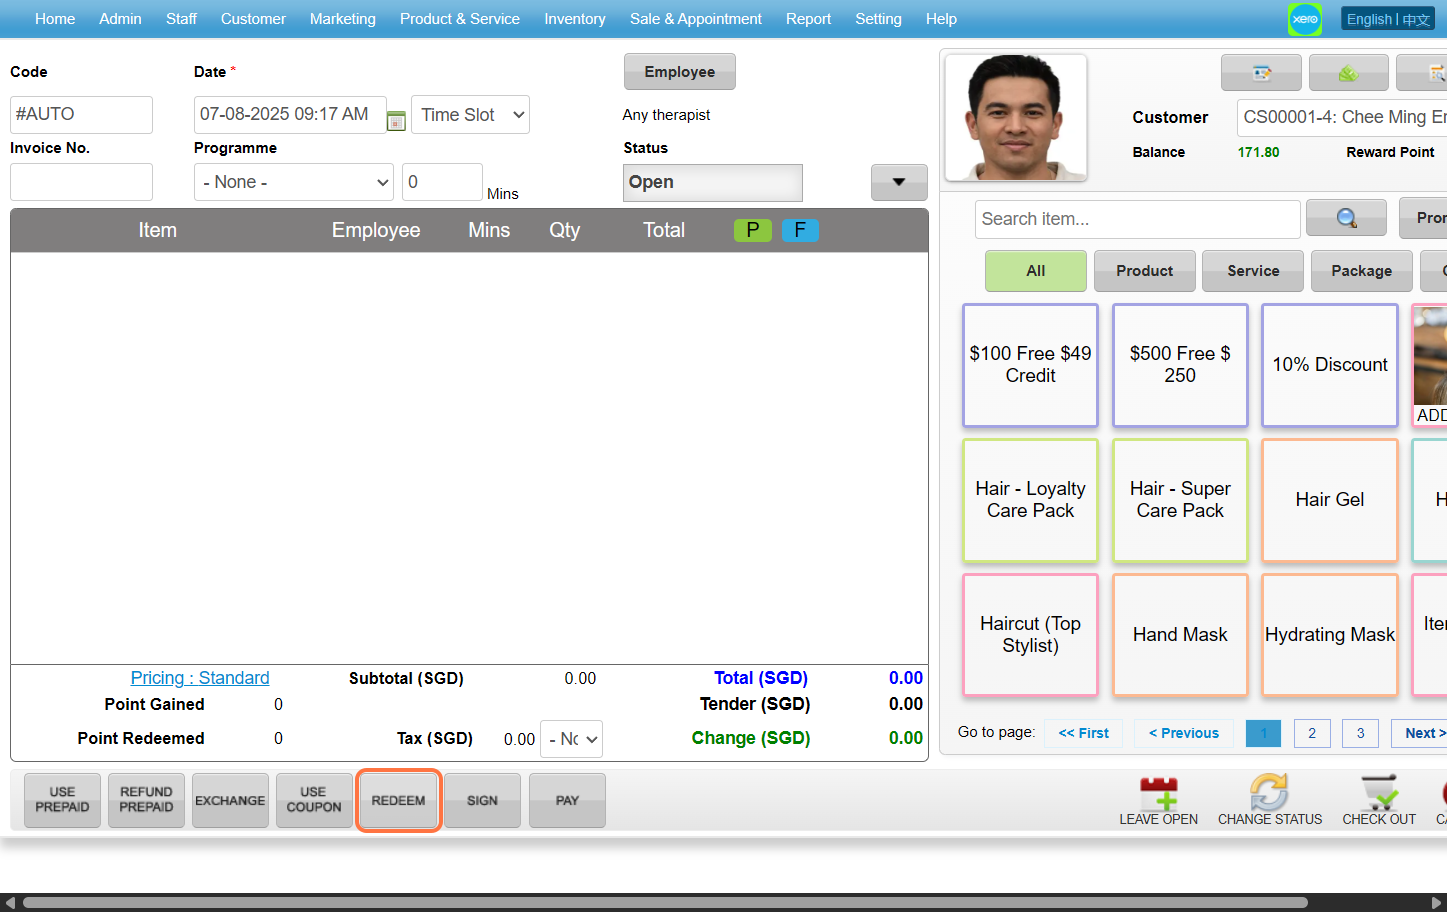
Task: Click the Check Out cart icon
Action: point(1379,794)
